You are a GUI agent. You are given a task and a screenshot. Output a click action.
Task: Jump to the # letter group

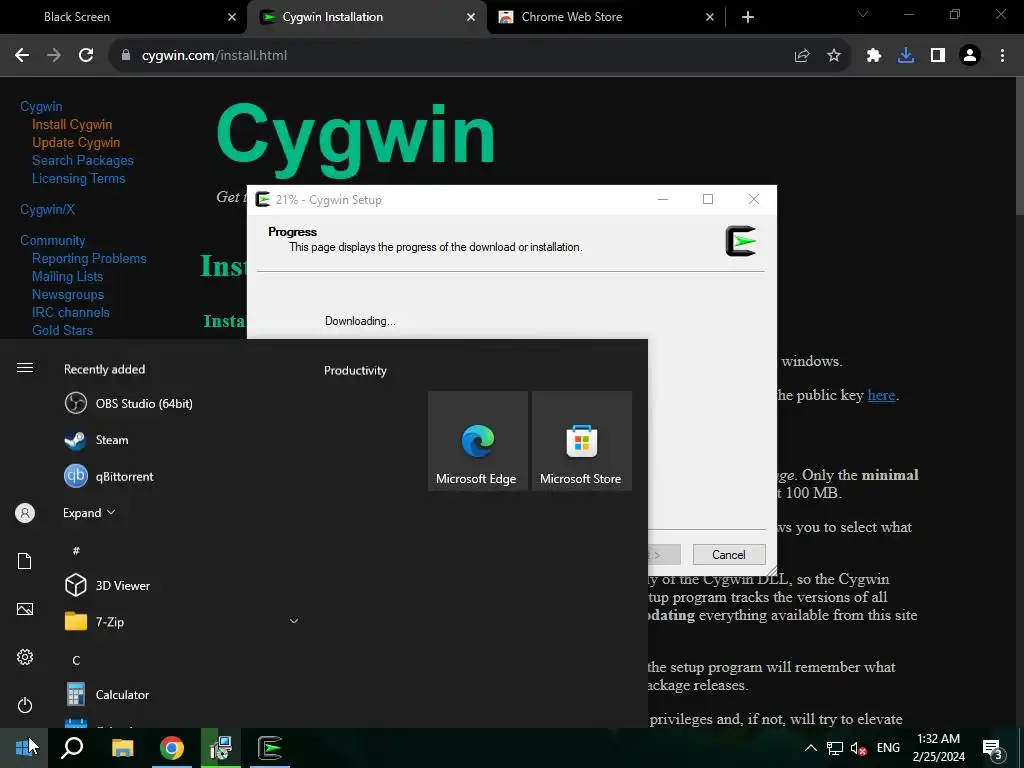click(76, 551)
